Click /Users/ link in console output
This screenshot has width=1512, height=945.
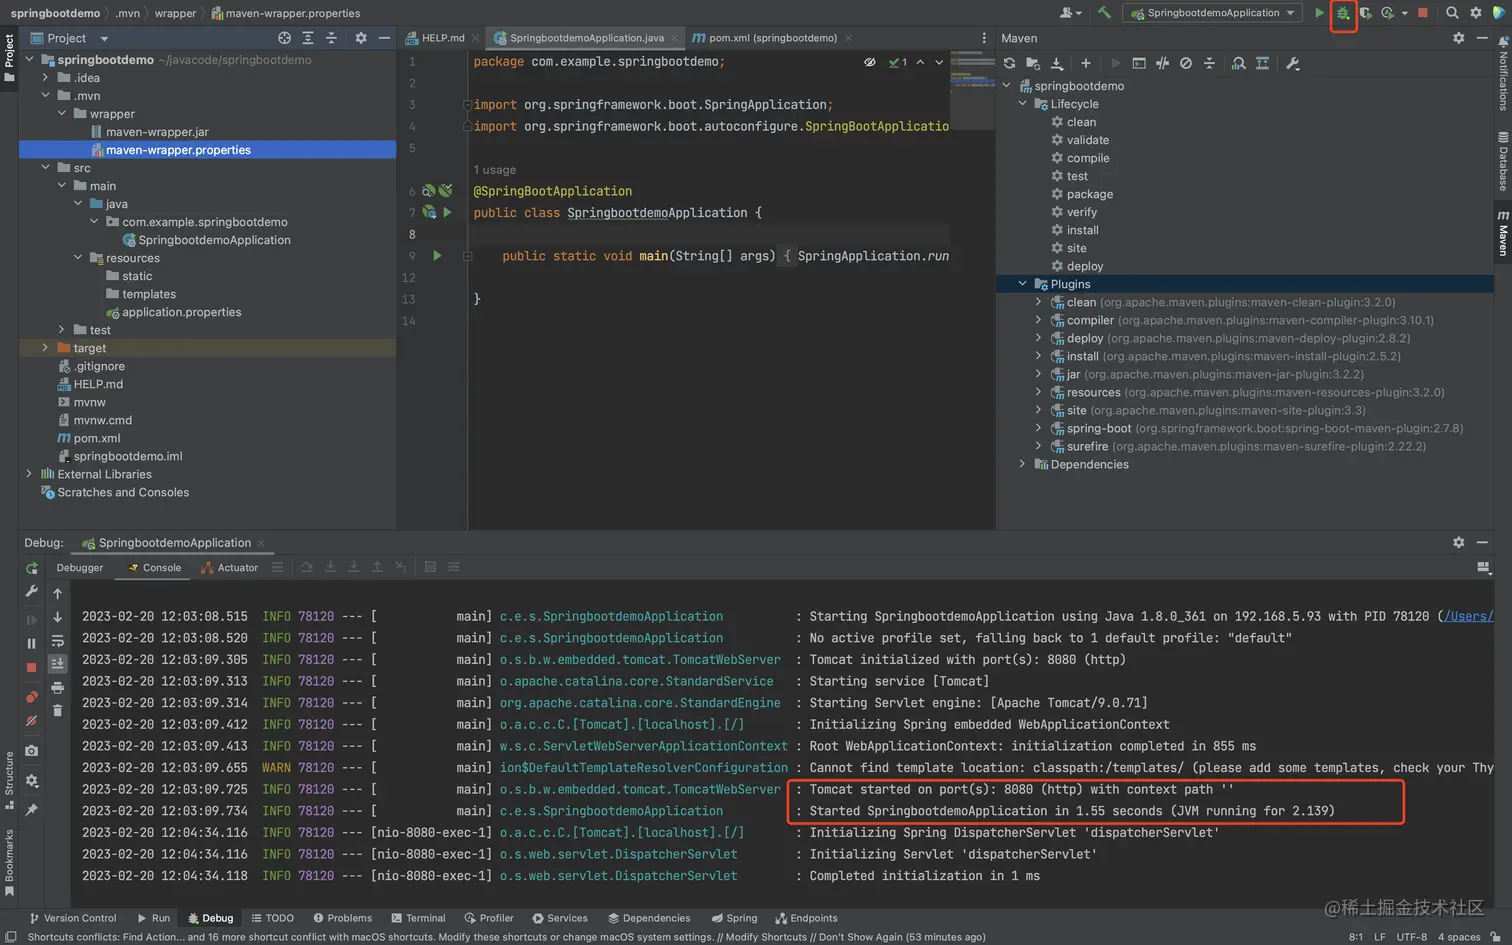(1468, 616)
